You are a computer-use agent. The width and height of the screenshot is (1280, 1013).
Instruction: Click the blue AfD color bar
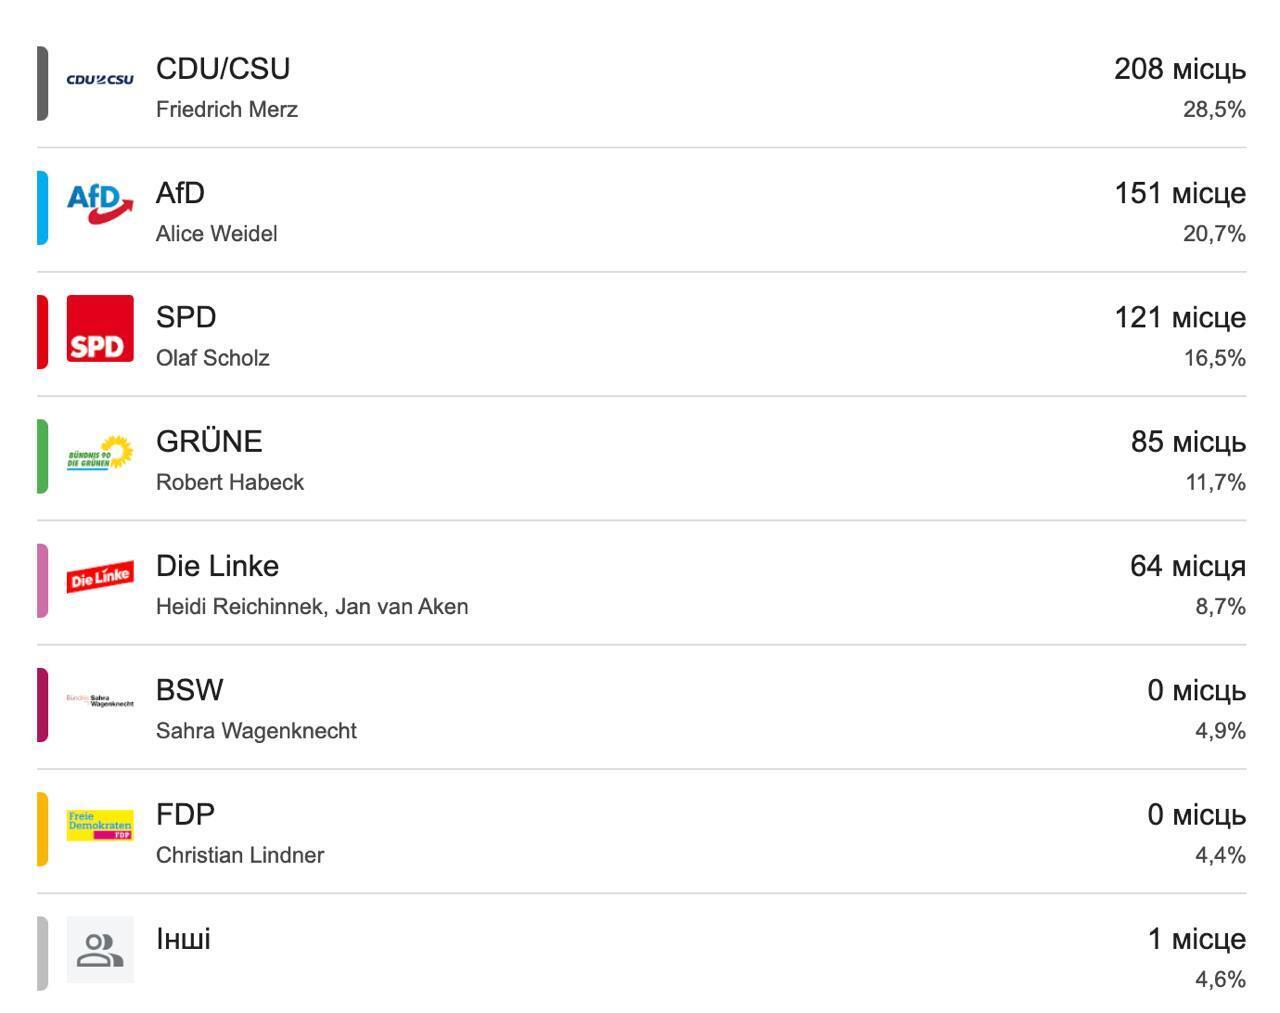42,207
